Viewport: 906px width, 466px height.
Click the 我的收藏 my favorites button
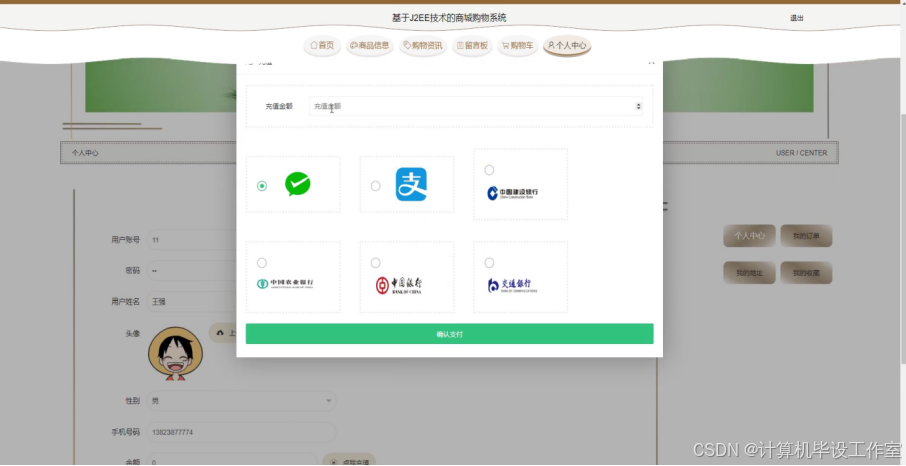tap(806, 273)
